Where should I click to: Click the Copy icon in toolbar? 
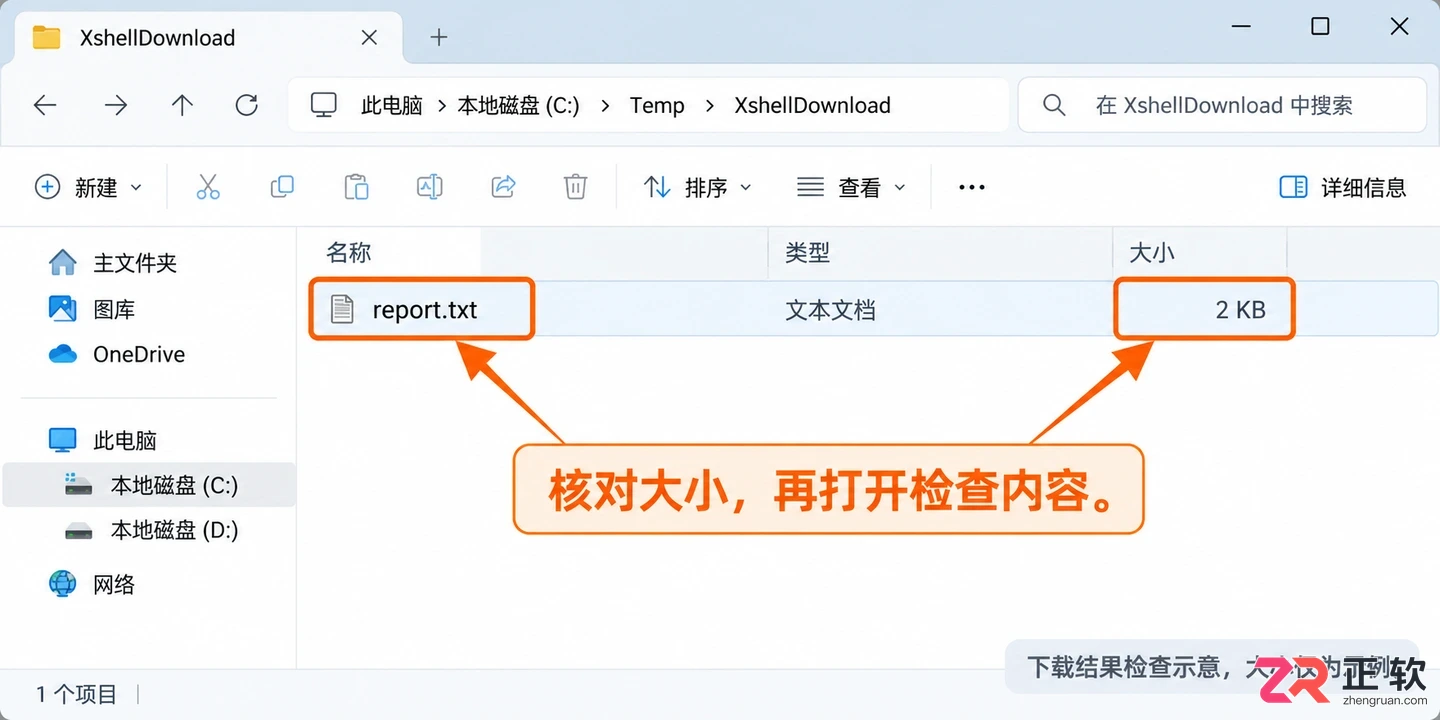pyautogui.click(x=282, y=187)
